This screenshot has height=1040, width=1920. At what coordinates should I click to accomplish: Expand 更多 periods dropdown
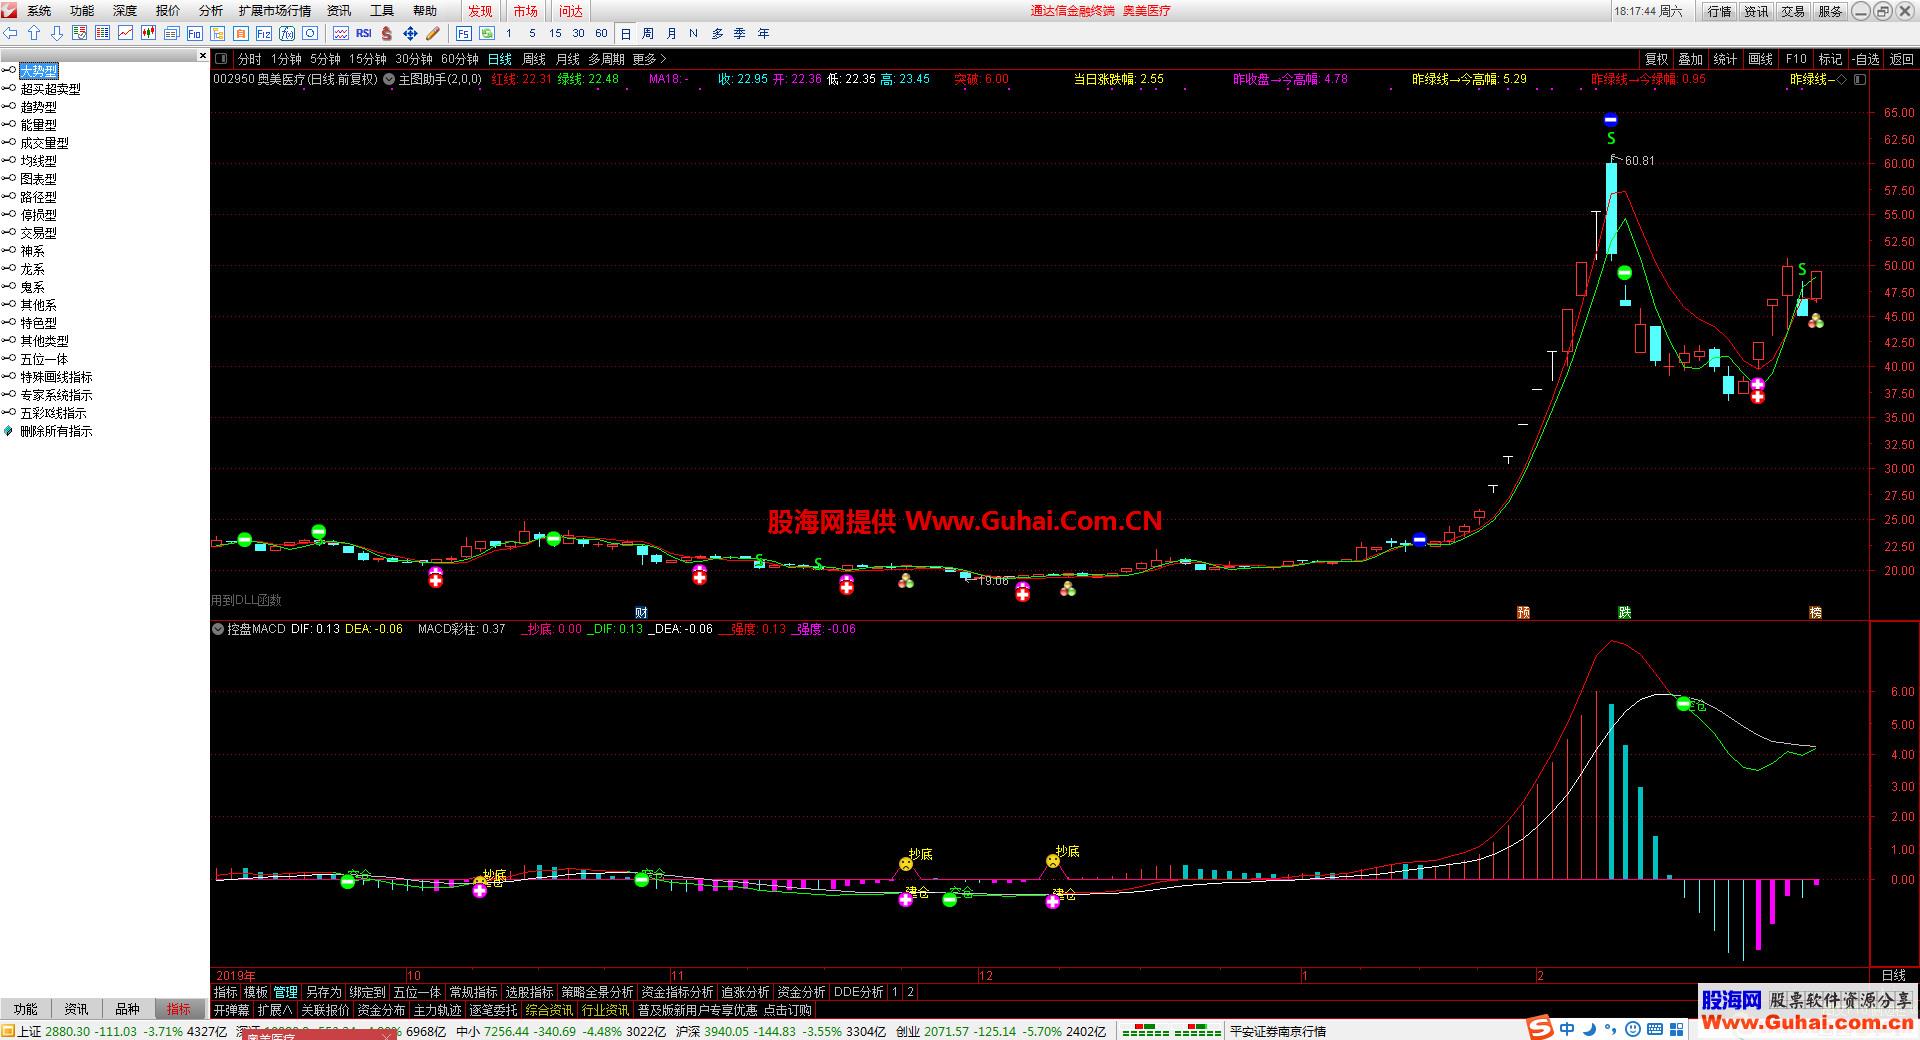tap(650, 59)
